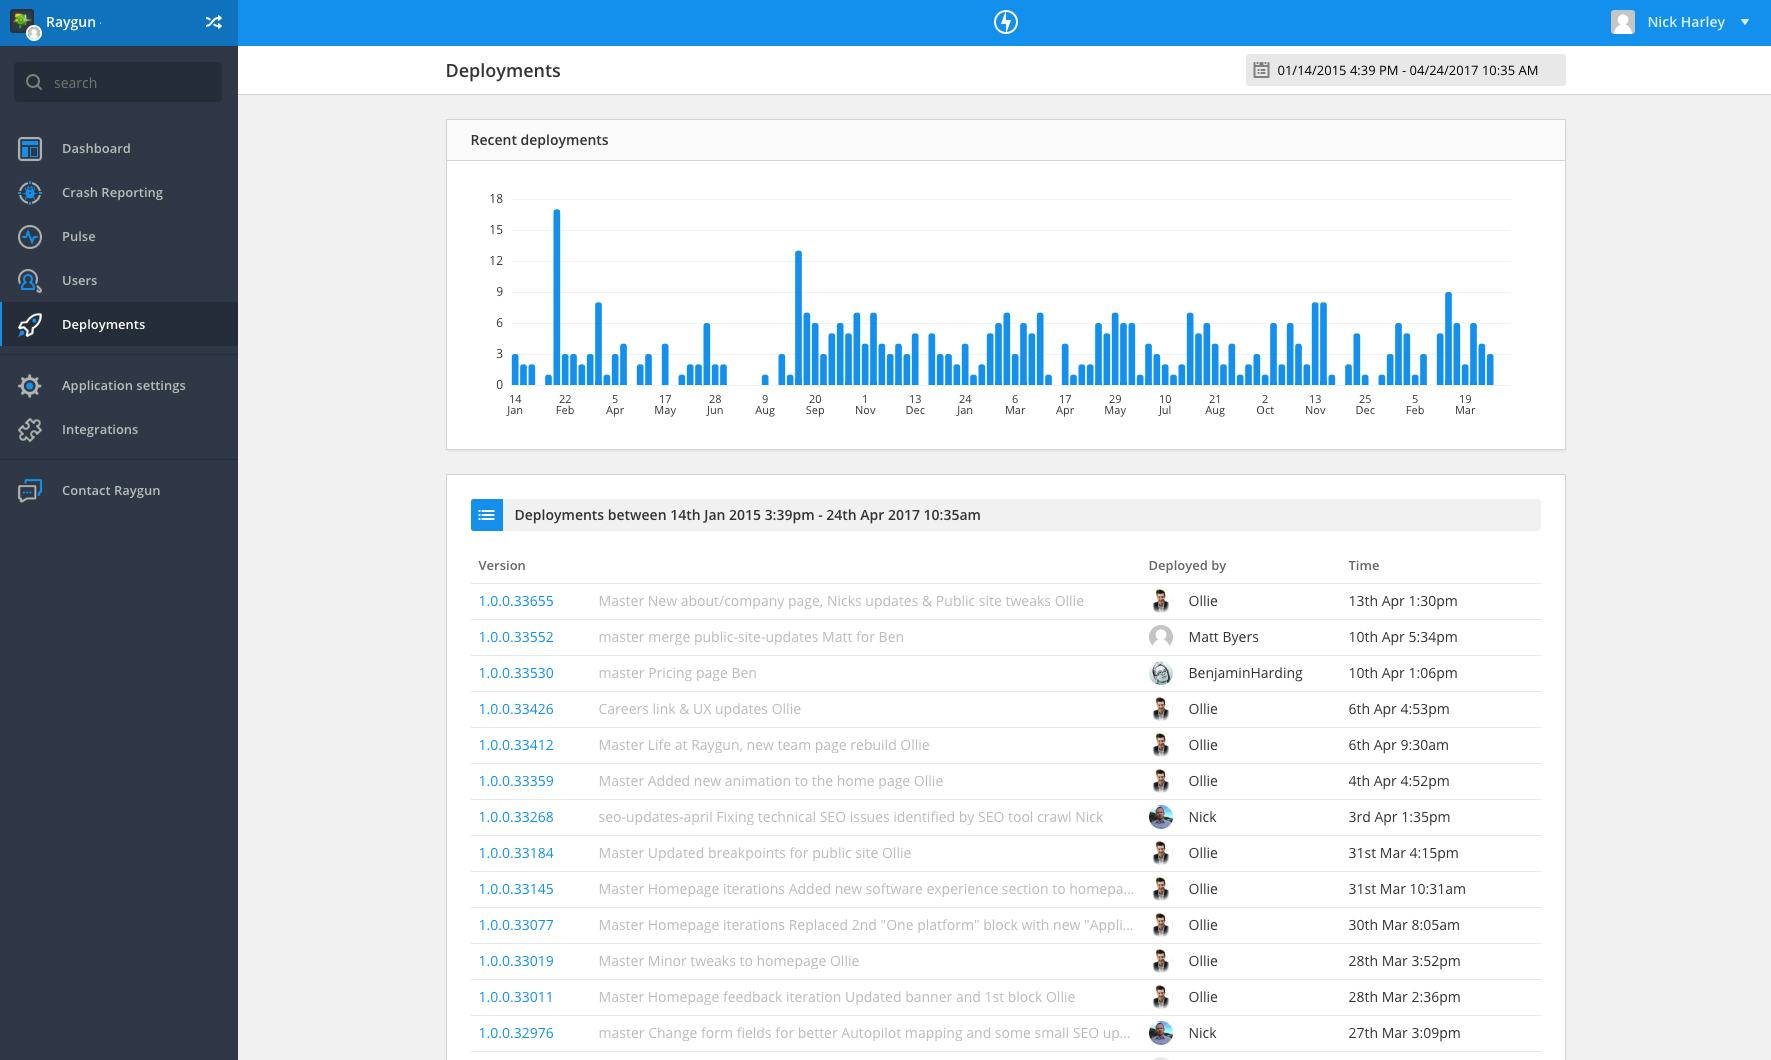Open deployment version 1.0.0.33011
1771x1060 pixels.
516,997
